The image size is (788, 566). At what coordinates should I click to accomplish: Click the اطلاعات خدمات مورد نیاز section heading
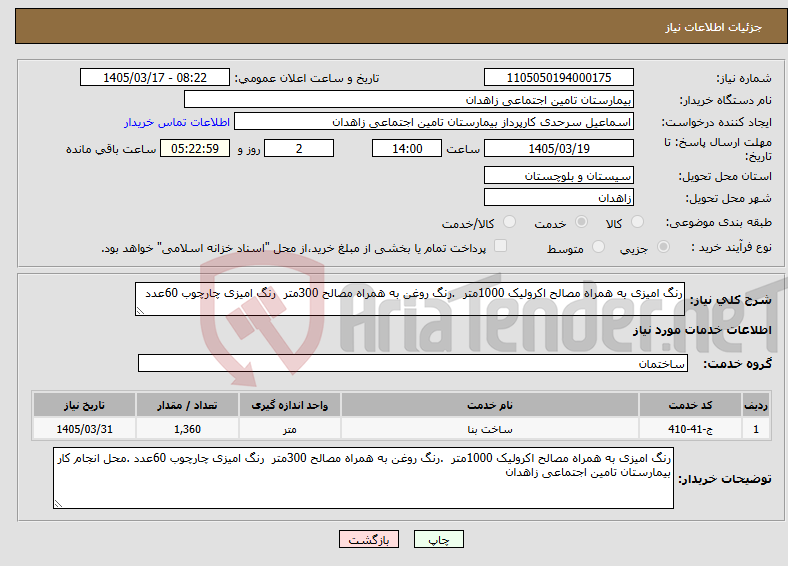(x=702, y=330)
